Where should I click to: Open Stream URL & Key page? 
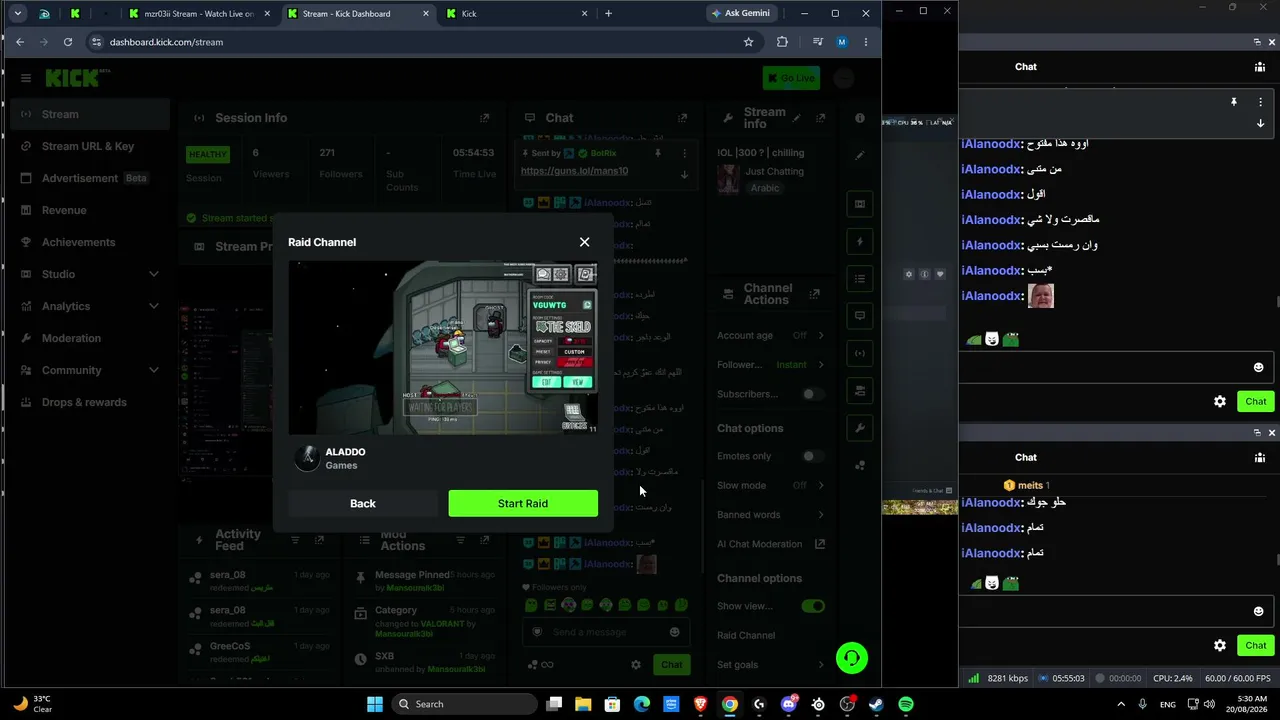[x=90, y=146]
